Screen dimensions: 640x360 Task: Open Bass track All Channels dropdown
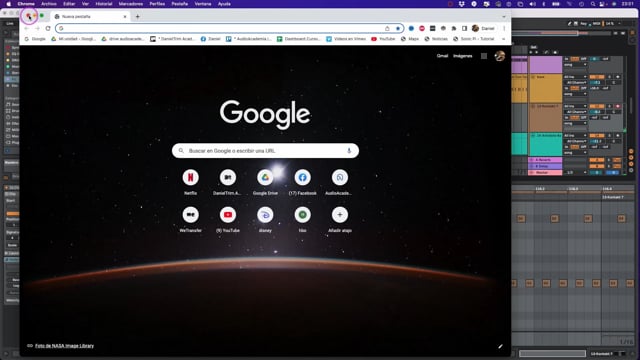(575, 82)
